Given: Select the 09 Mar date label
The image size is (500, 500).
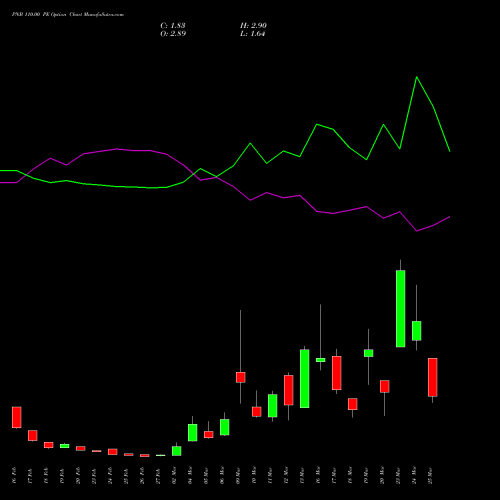Looking at the screenshot, I should pyautogui.click(x=238, y=475).
